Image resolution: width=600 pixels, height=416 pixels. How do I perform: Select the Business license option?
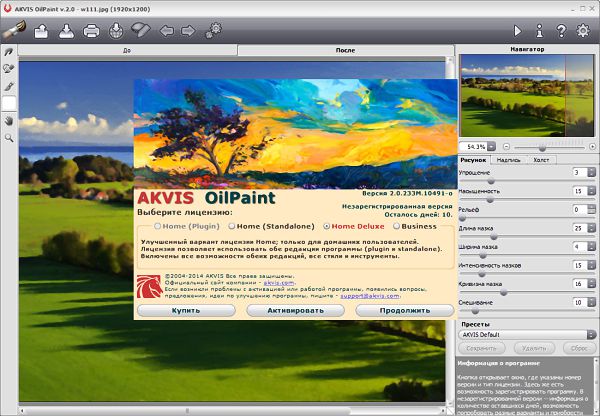397,226
